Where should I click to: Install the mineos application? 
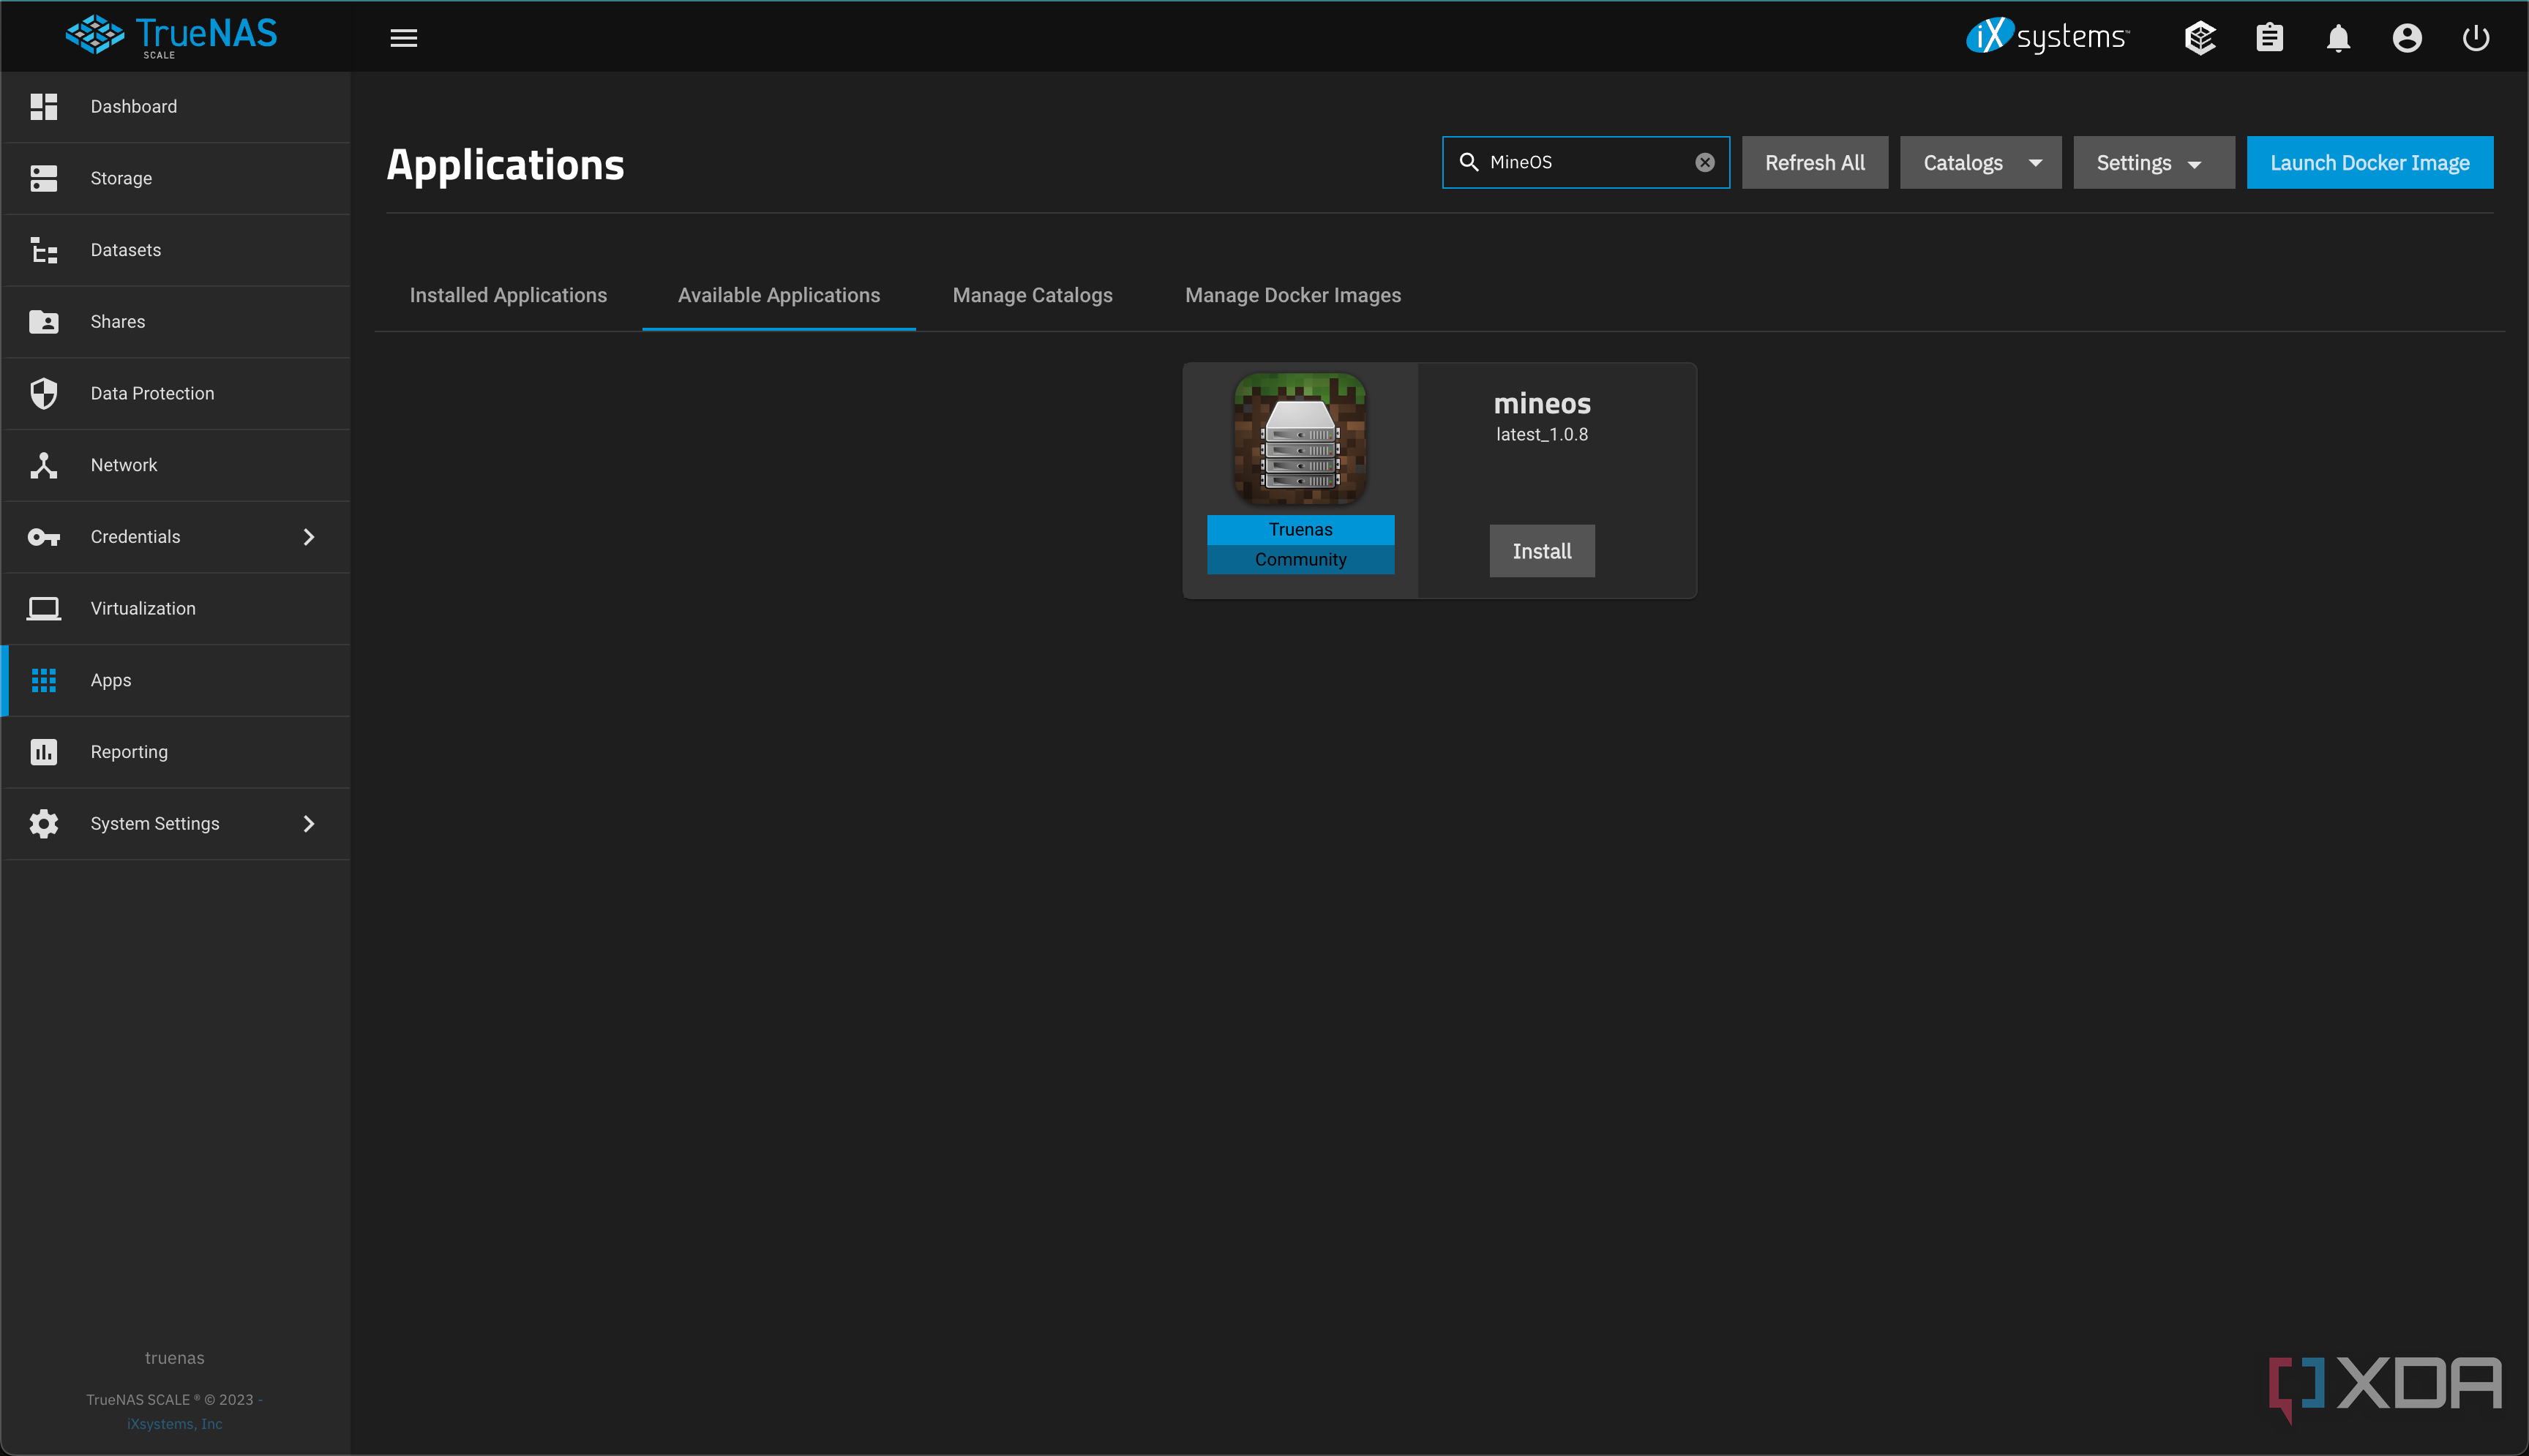pyautogui.click(x=1542, y=551)
